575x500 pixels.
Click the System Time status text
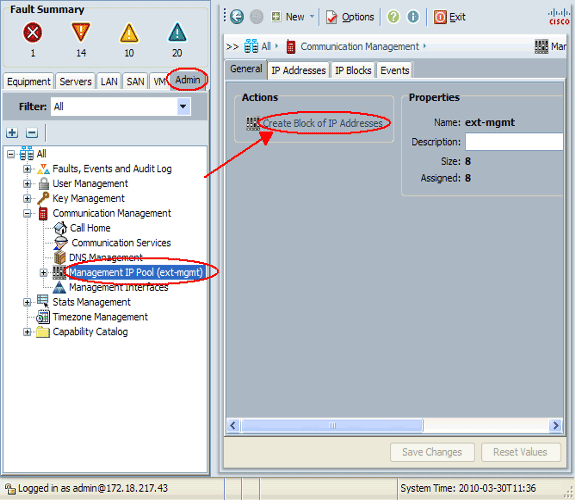tap(468, 488)
